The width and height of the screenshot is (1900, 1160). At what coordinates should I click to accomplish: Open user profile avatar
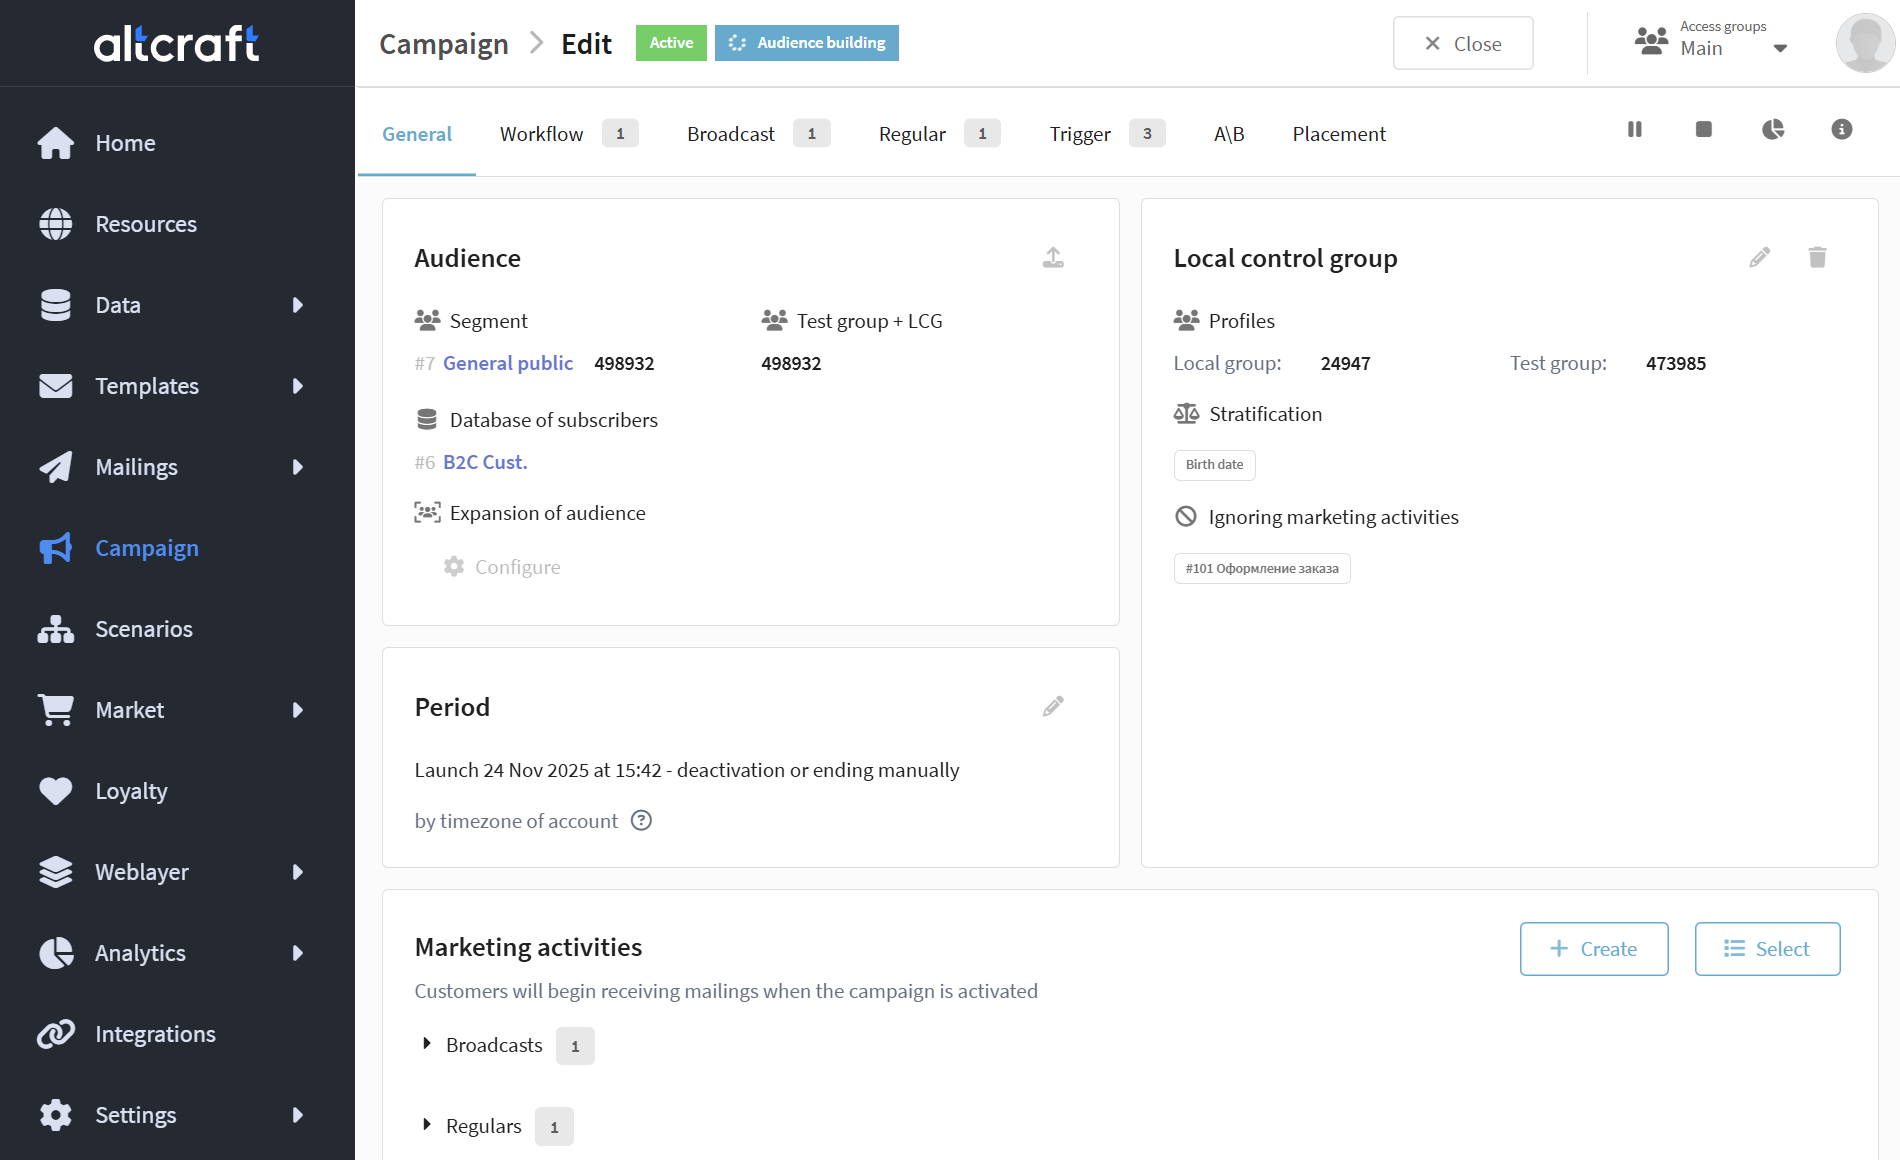(x=1865, y=44)
